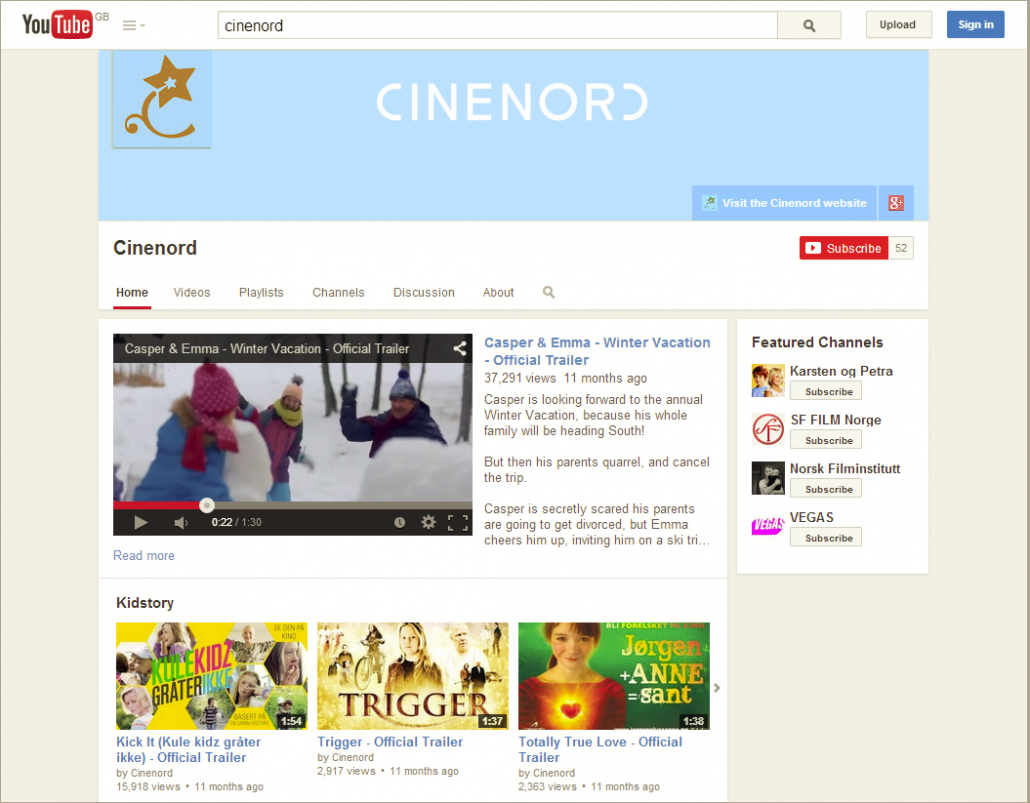The width and height of the screenshot is (1030, 803).
Task: Click the 52 subscriber count
Action: 901,248
